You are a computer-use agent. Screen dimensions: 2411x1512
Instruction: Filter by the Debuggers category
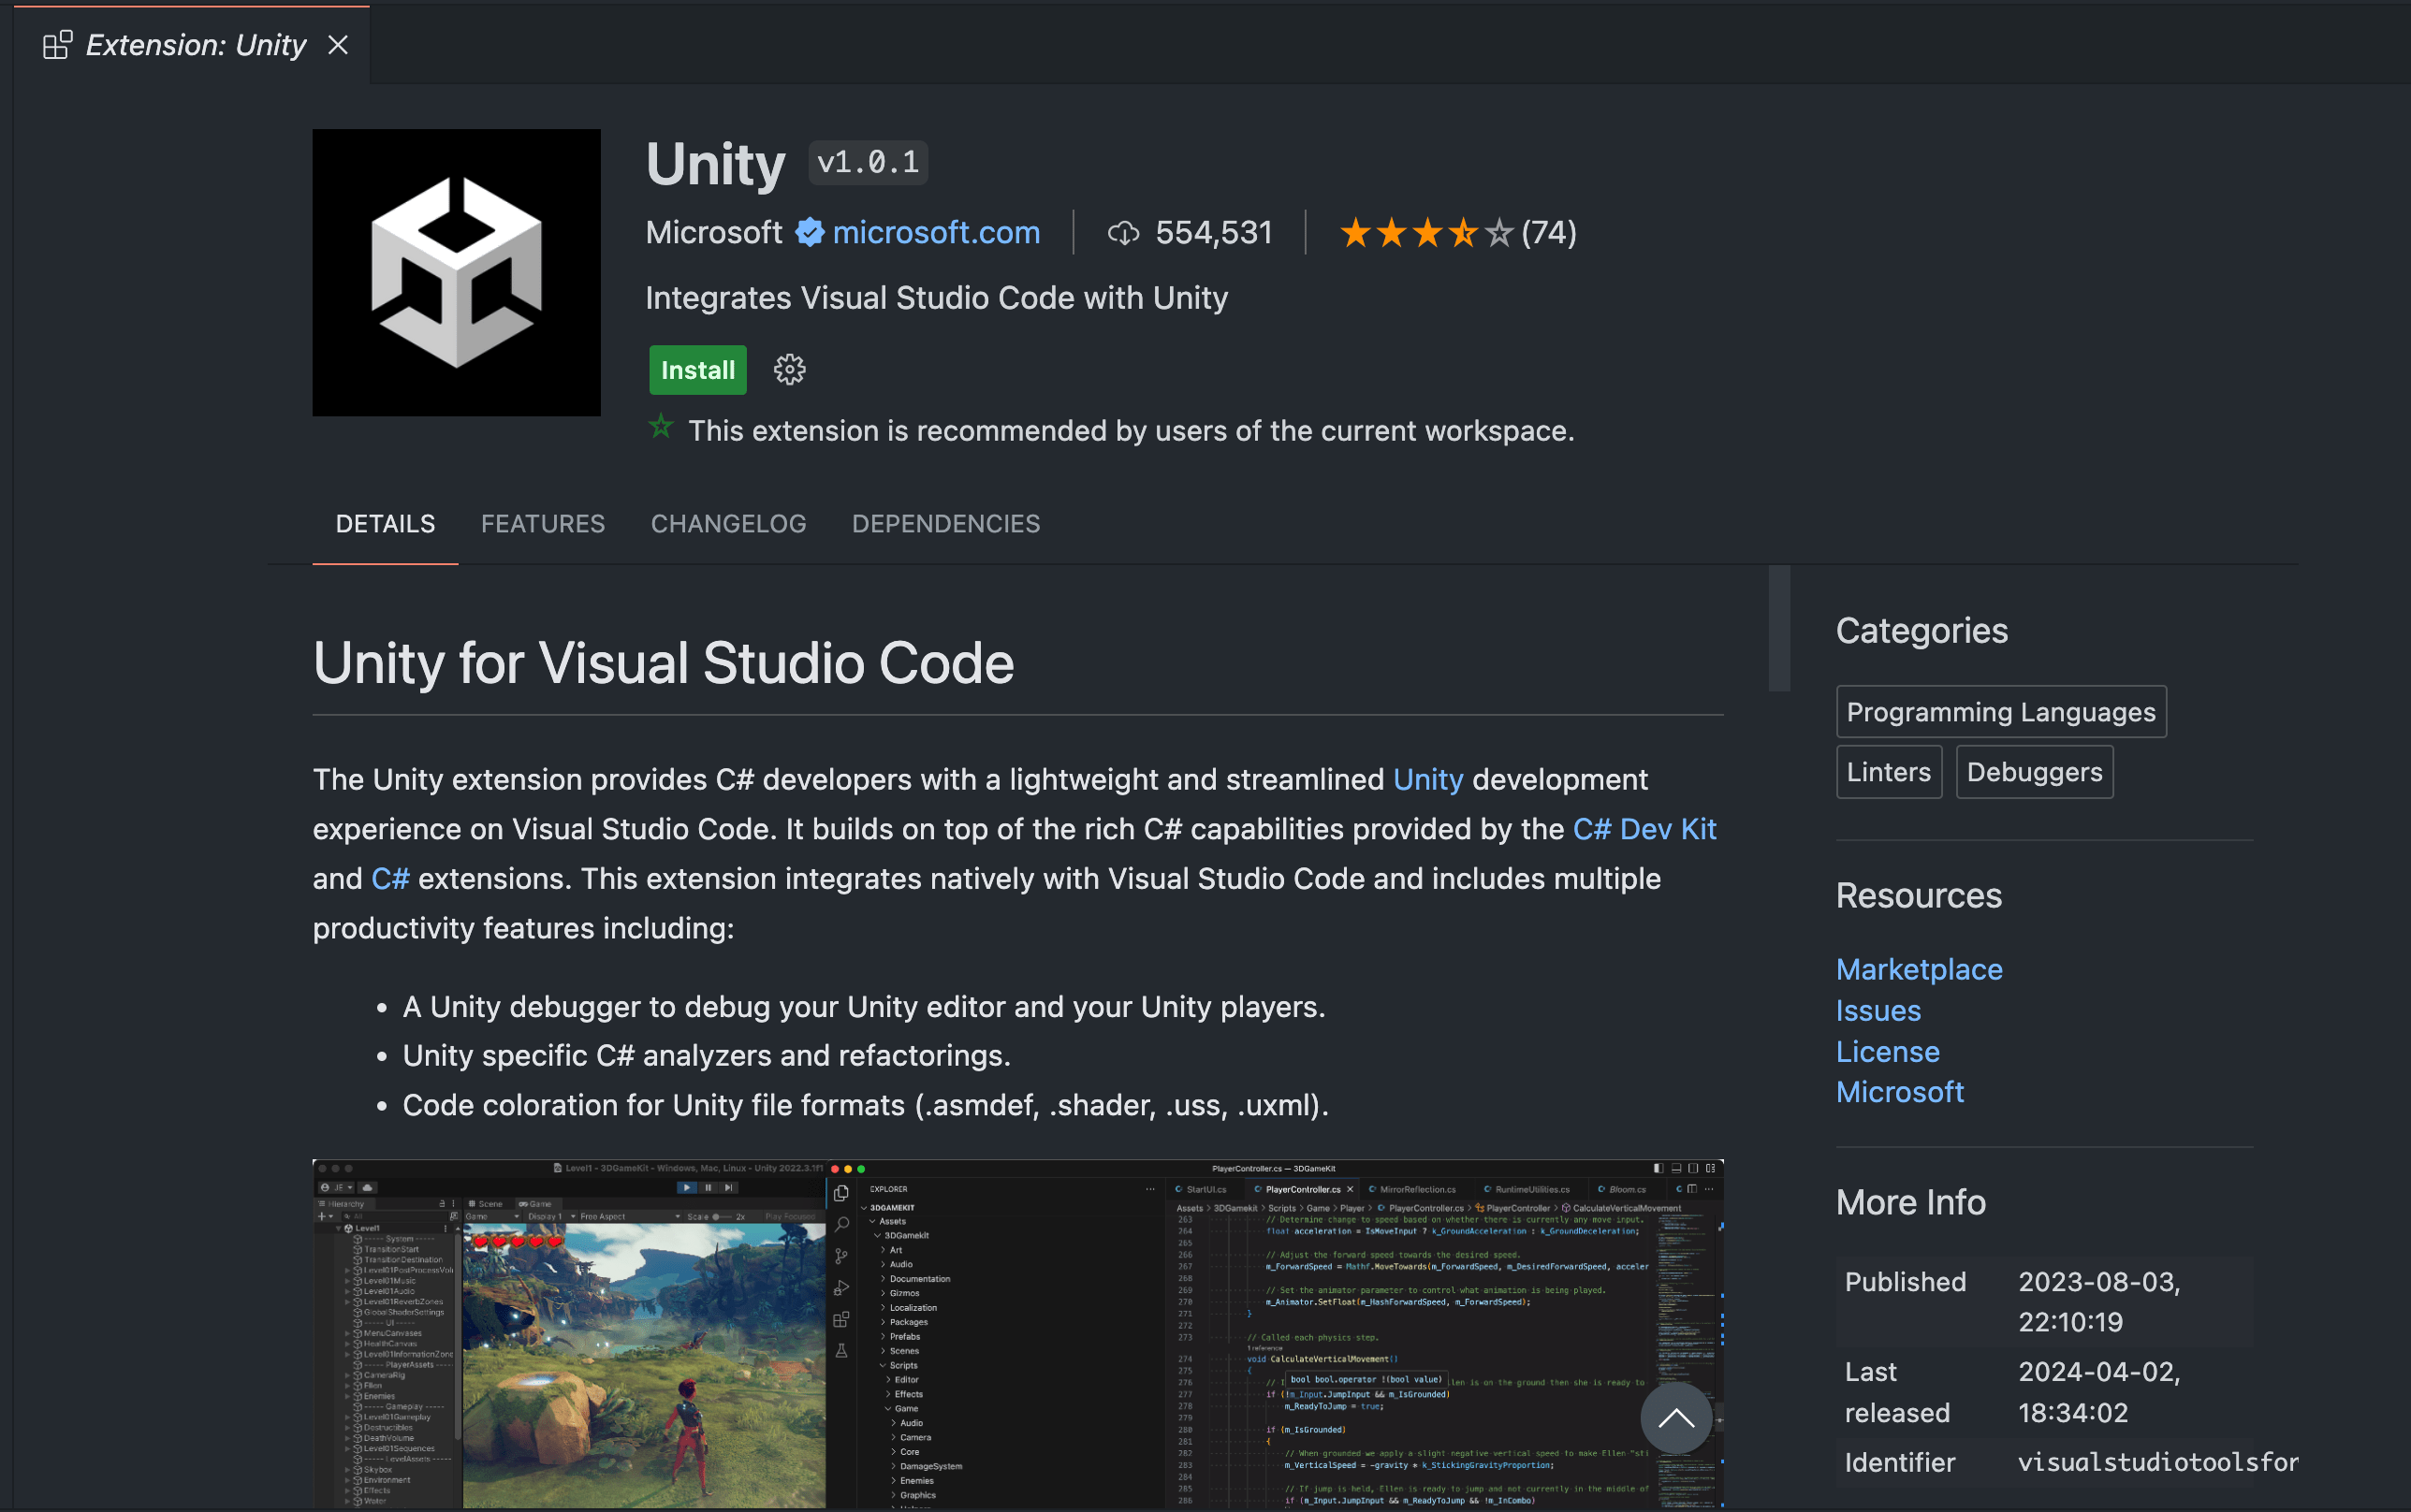point(2033,771)
